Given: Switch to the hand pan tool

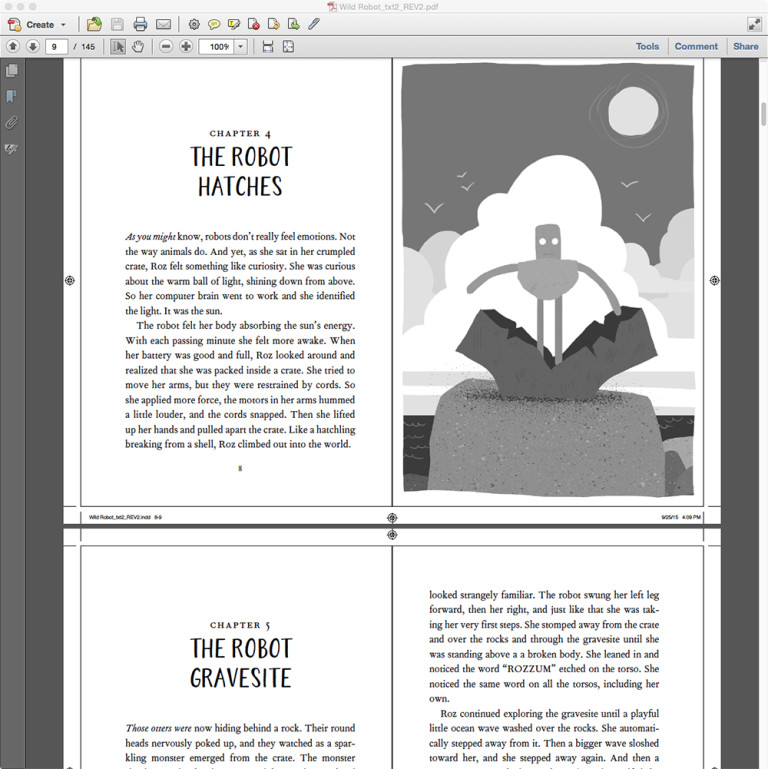Looking at the screenshot, I should pyautogui.click(x=138, y=47).
